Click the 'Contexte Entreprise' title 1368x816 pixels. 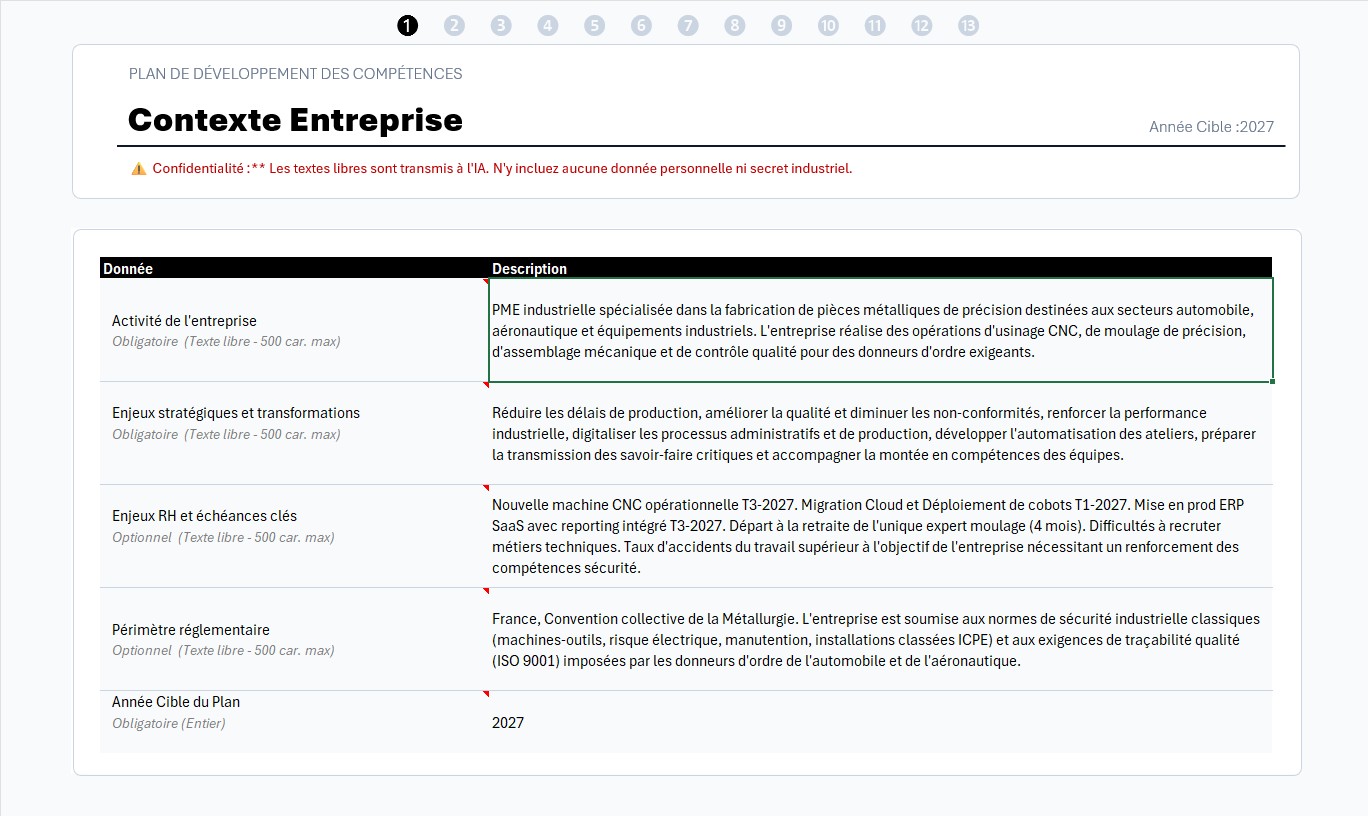pyautogui.click(x=295, y=120)
